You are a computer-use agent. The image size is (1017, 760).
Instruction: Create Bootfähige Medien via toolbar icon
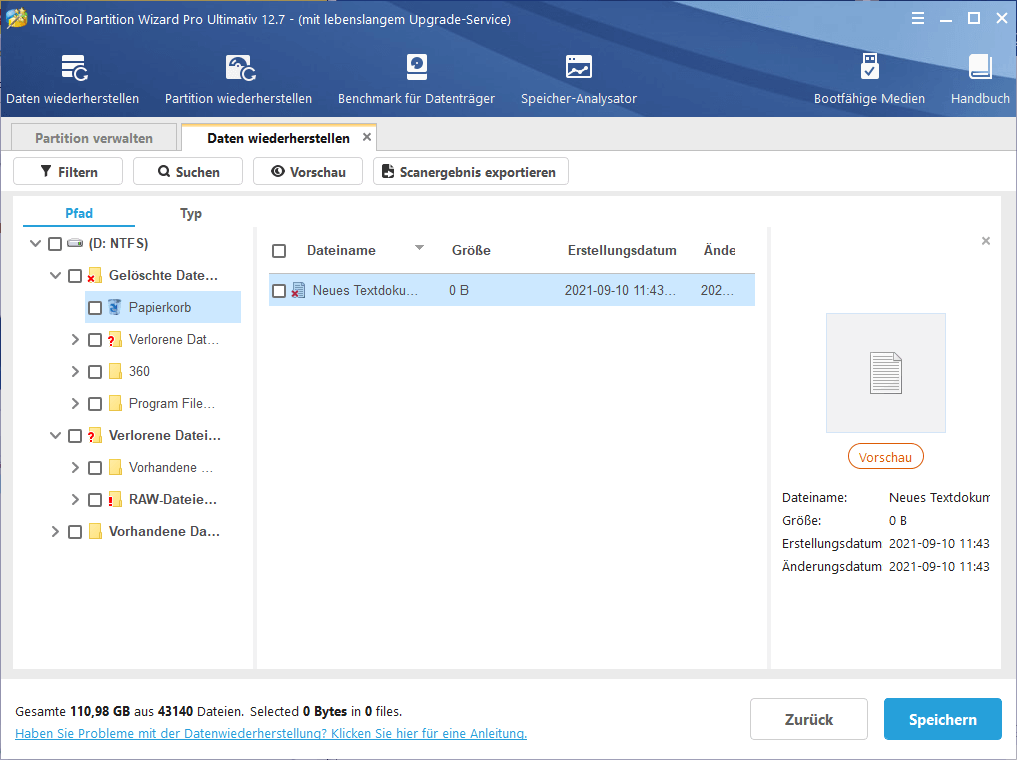click(869, 68)
